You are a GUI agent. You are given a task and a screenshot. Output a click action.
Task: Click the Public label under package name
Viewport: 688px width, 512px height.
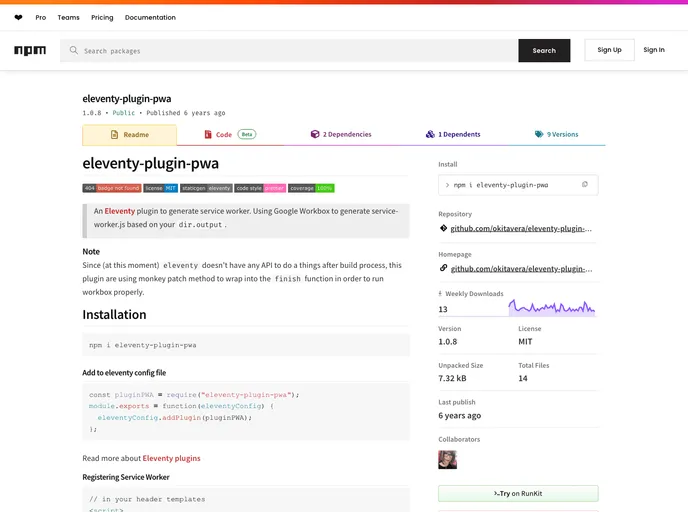click(124, 113)
